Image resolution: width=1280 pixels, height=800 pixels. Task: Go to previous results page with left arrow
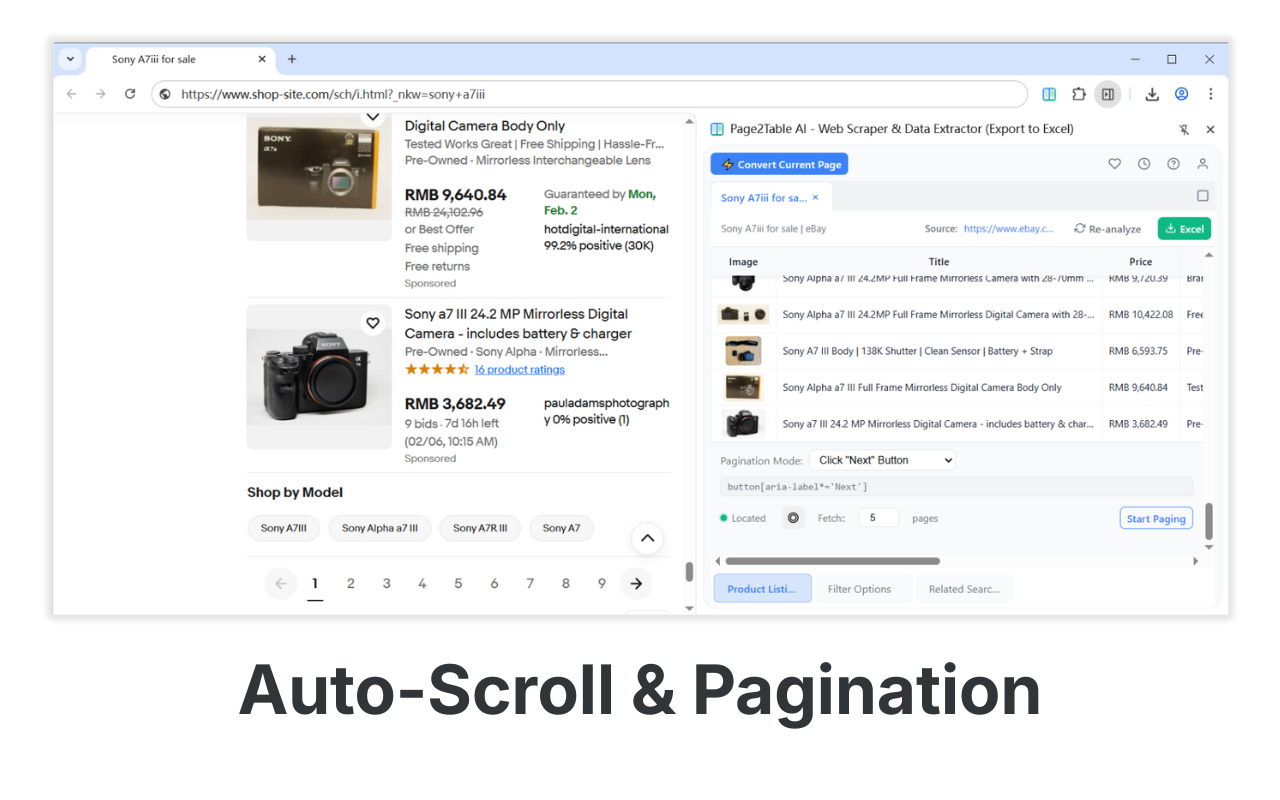point(280,584)
